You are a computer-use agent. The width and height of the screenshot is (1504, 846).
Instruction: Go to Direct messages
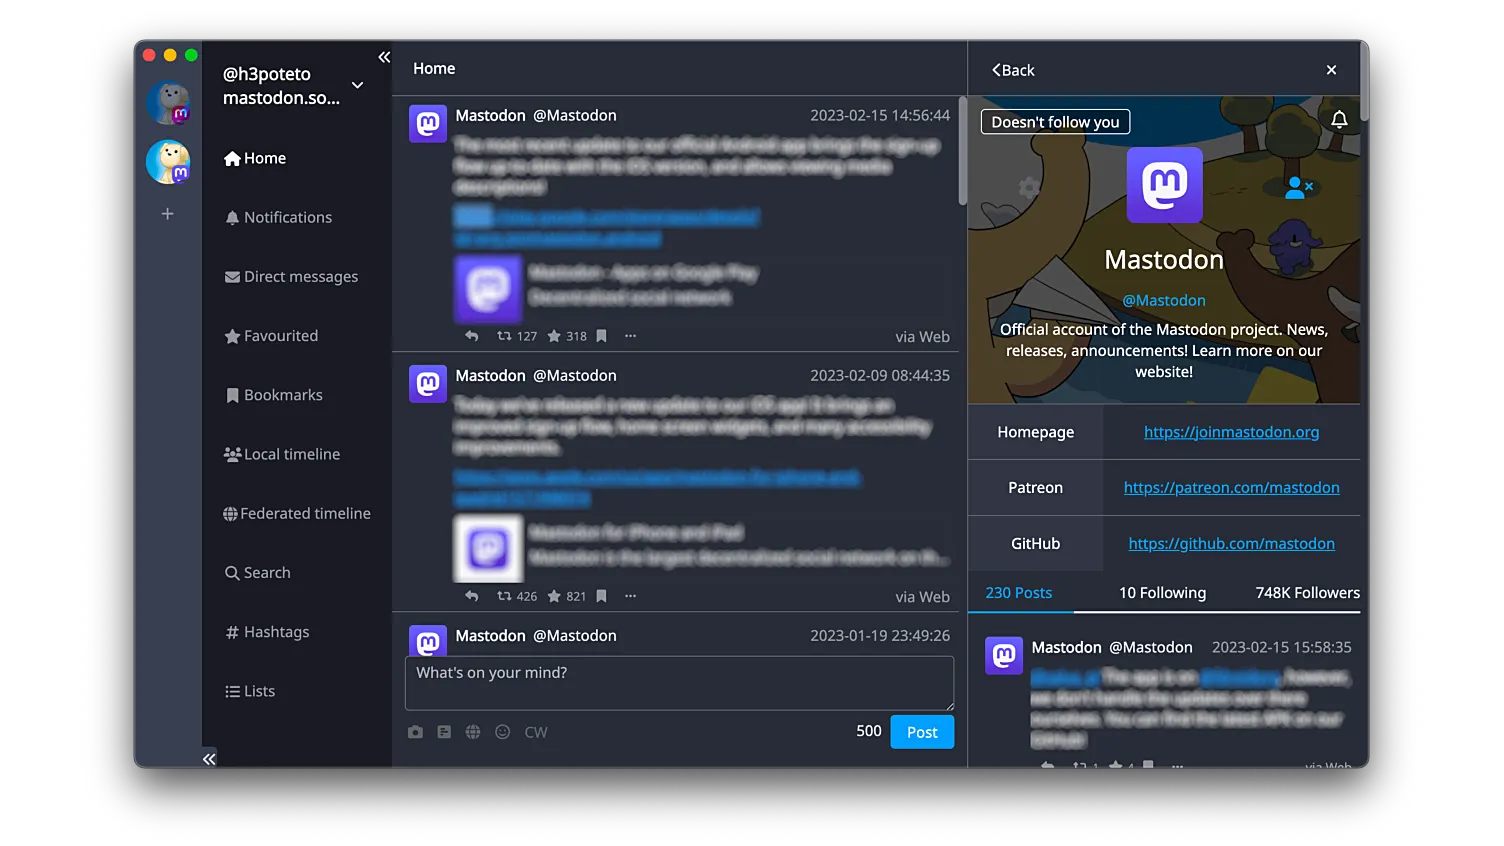pos(291,277)
